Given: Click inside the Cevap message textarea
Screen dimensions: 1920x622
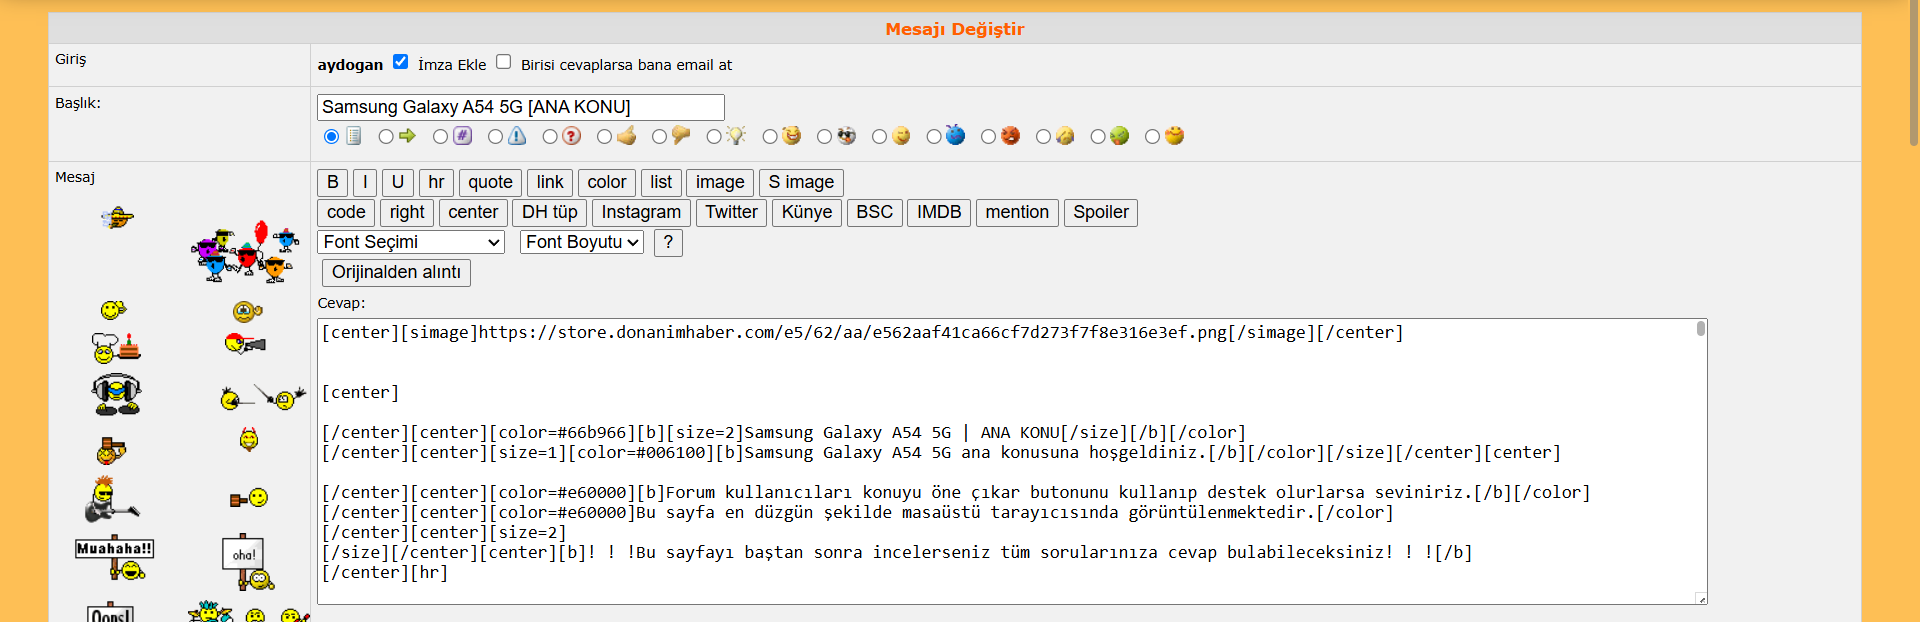Looking at the screenshot, I should (1012, 461).
